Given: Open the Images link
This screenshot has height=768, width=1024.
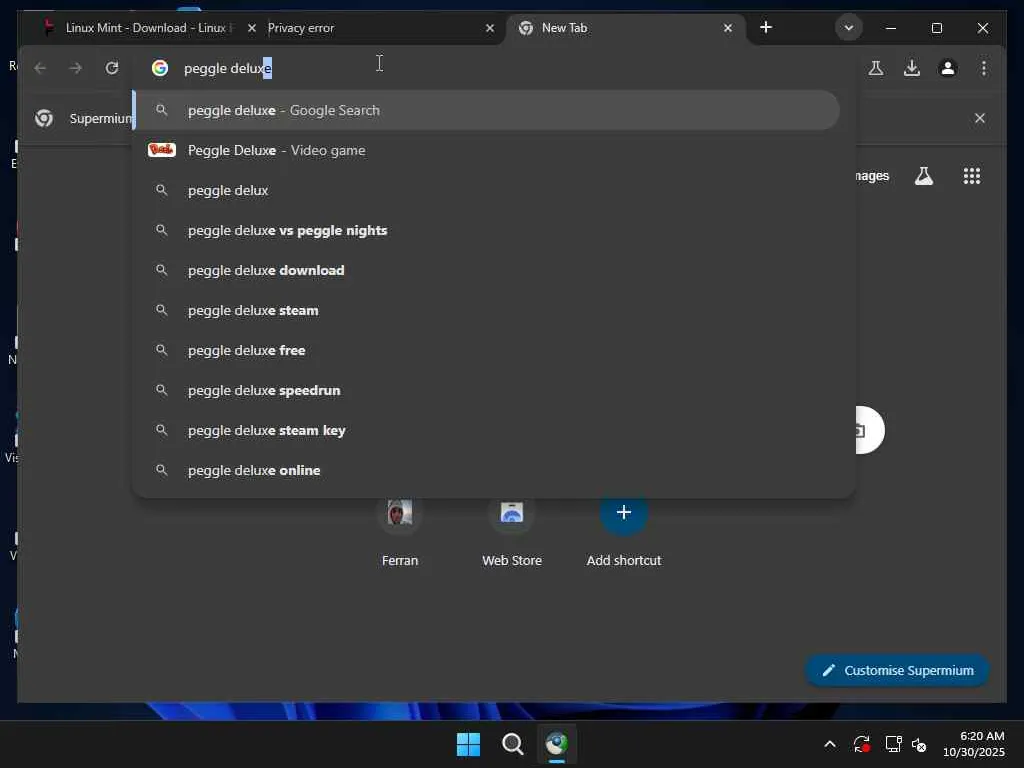Looking at the screenshot, I should click(872, 176).
